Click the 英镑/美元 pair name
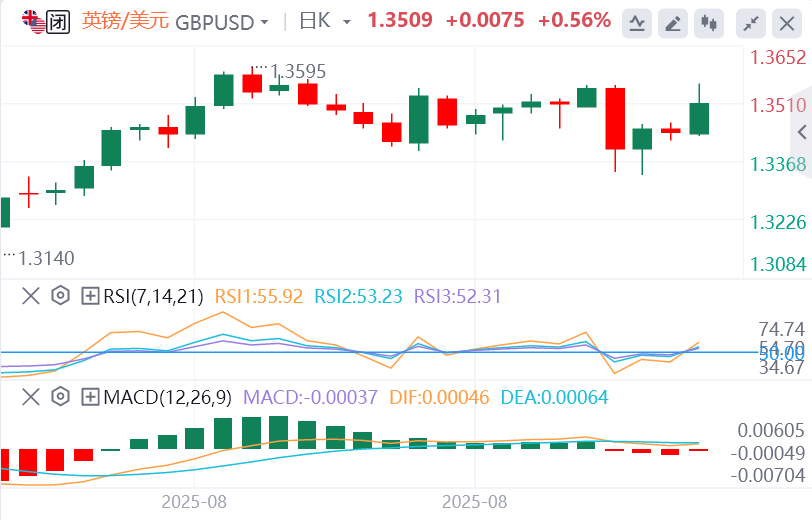Viewport: 812px width, 520px height. pos(125,21)
